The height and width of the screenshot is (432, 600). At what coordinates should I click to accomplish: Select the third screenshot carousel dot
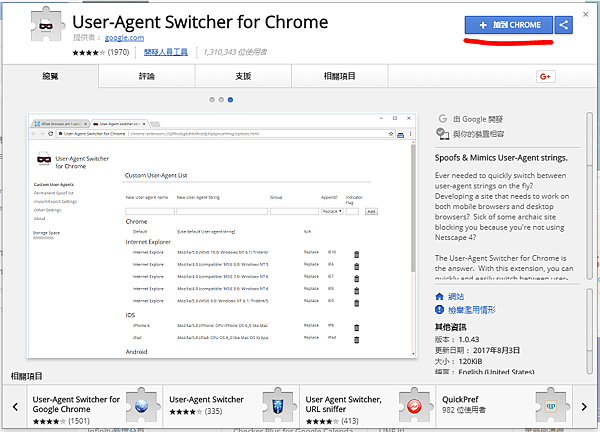tap(230, 100)
